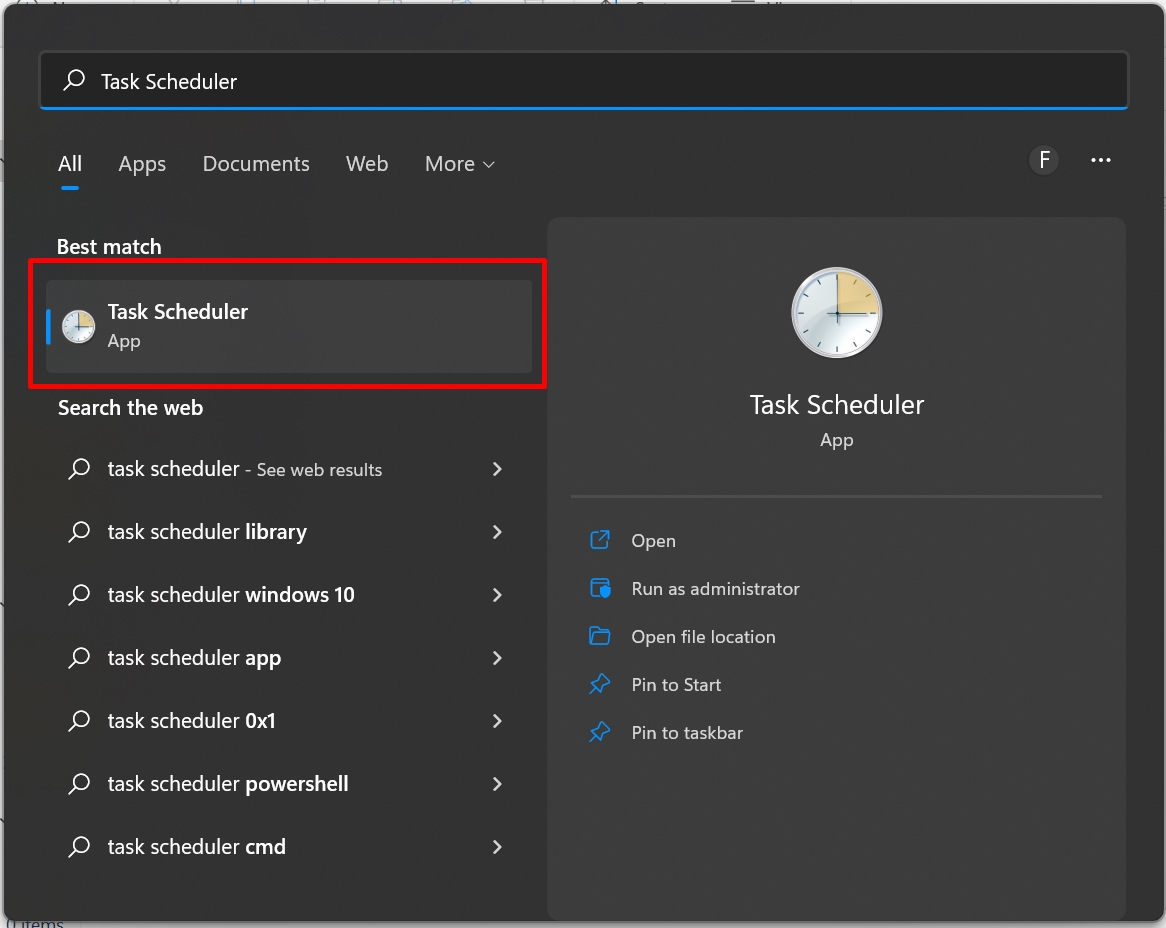This screenshot has width=1166, height=928.
Task: Click the search magnifier icon in search box
Action: click(74, 80)
